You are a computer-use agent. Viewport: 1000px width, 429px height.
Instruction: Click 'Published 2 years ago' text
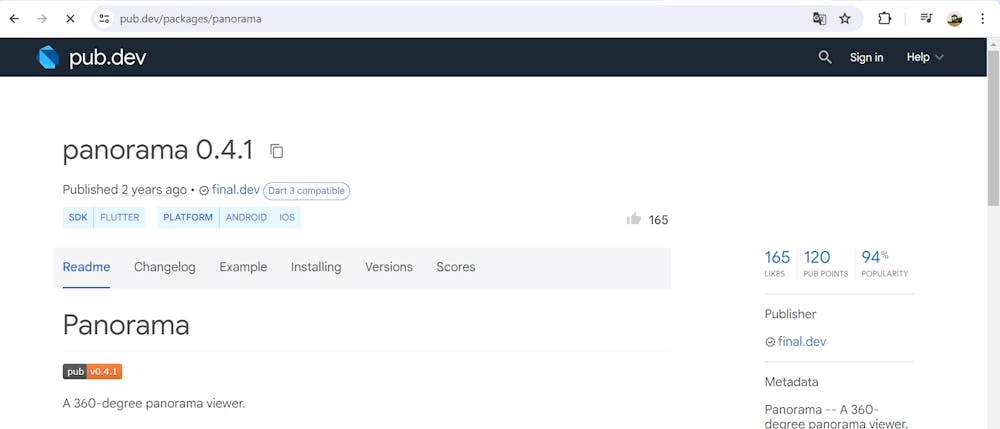click(124, 190)
